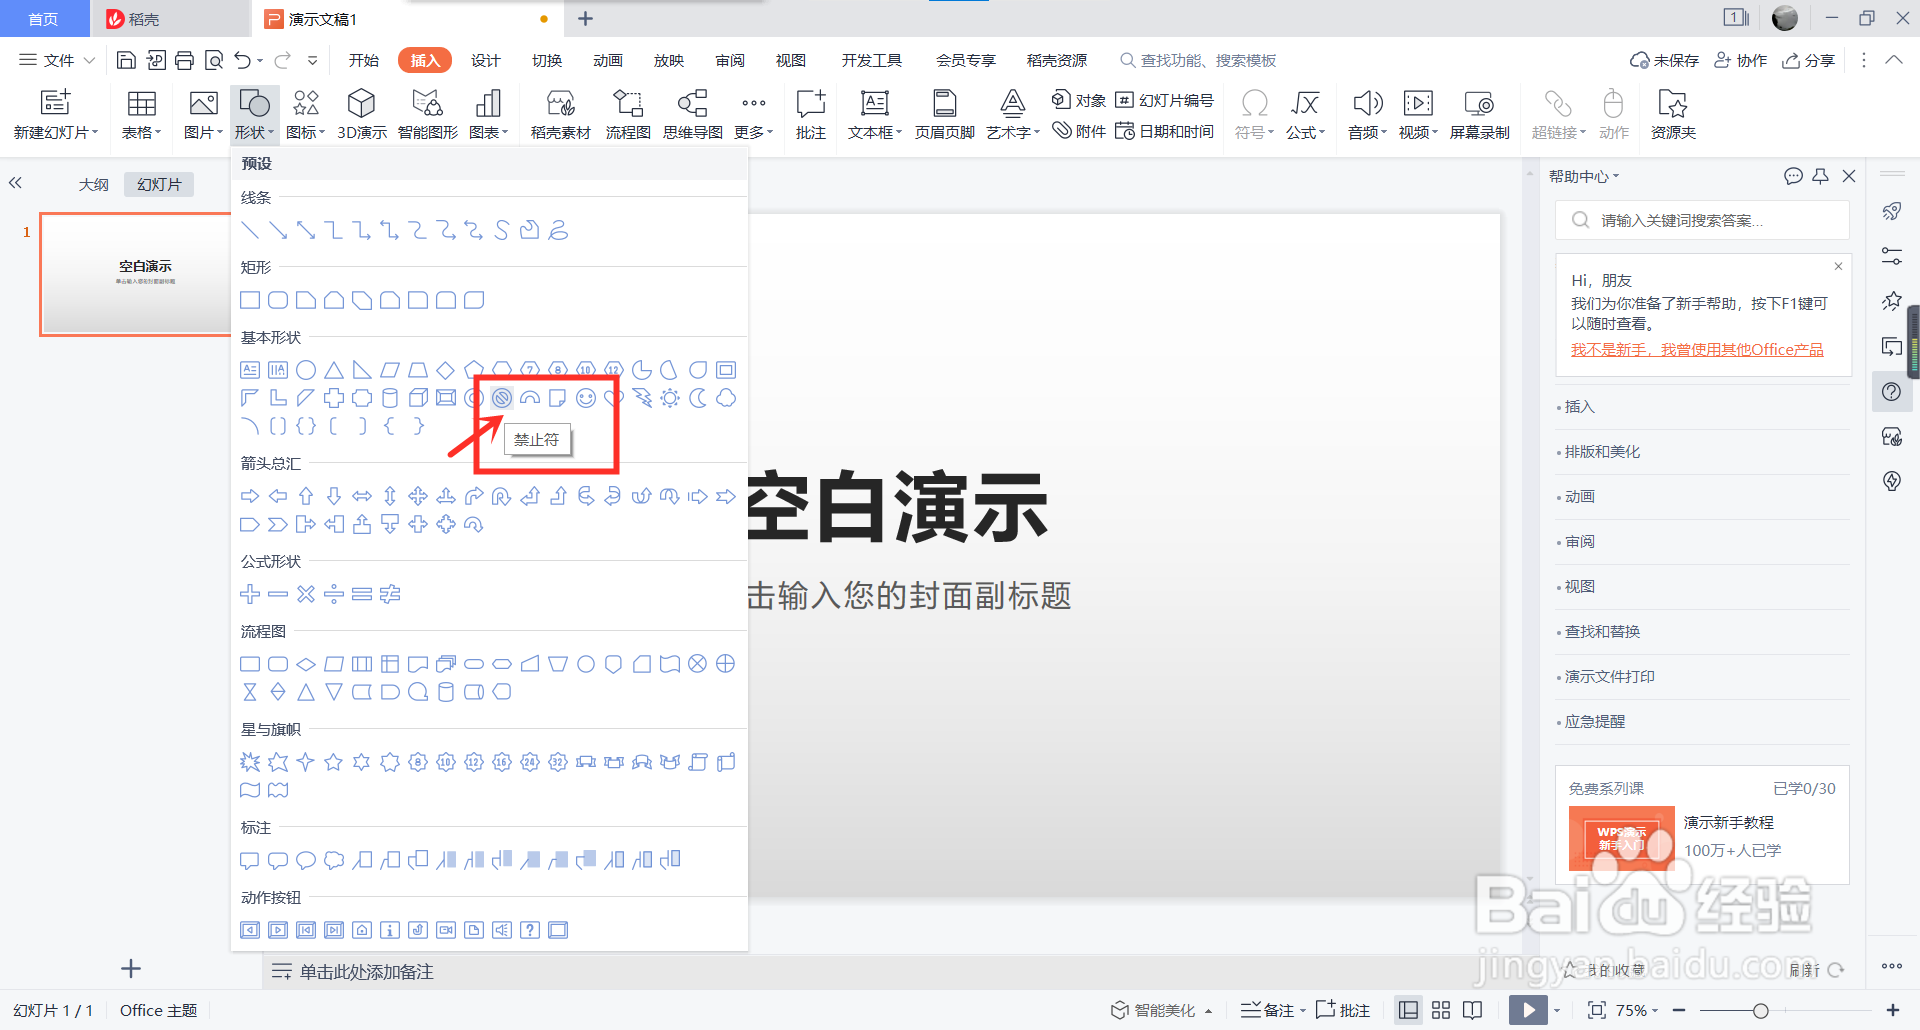The width and height of the screenshot is (1920, 1030).
Task: Pin the help center panel
Action: pos(1820,176)
